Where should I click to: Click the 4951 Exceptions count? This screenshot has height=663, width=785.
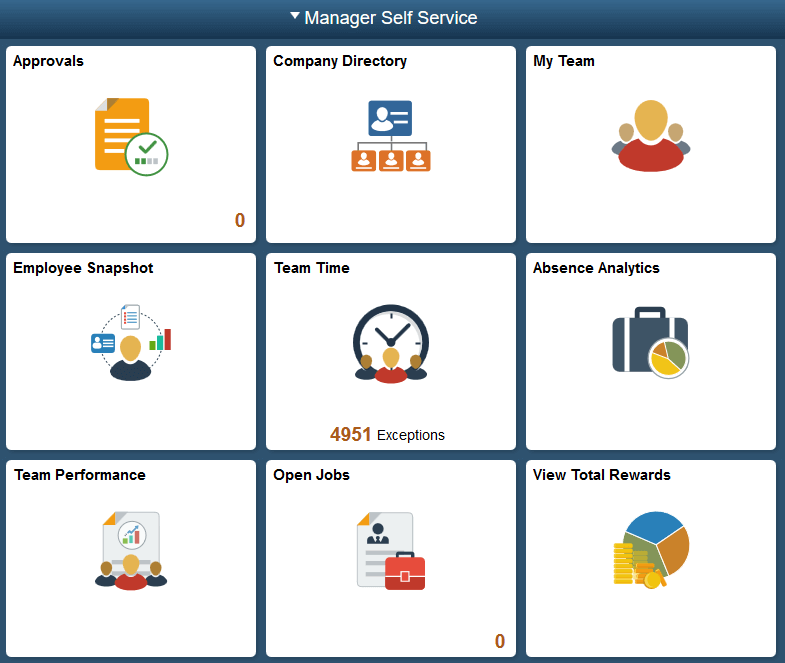387,435
